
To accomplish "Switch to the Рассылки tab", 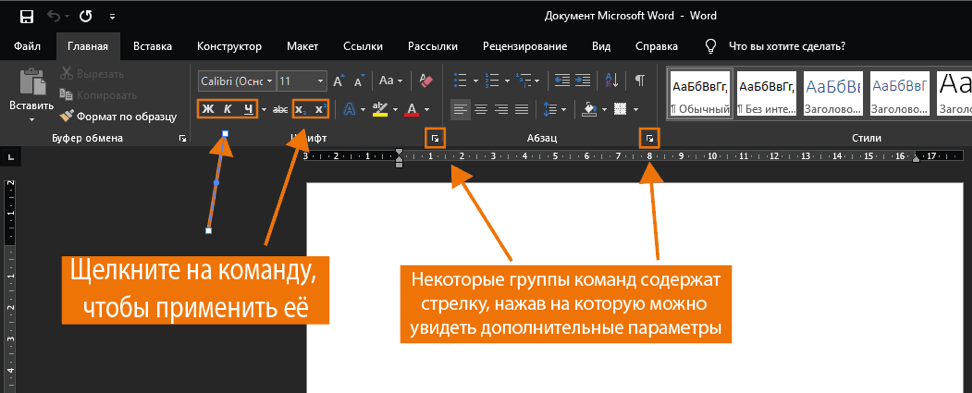I will [433, 46].
